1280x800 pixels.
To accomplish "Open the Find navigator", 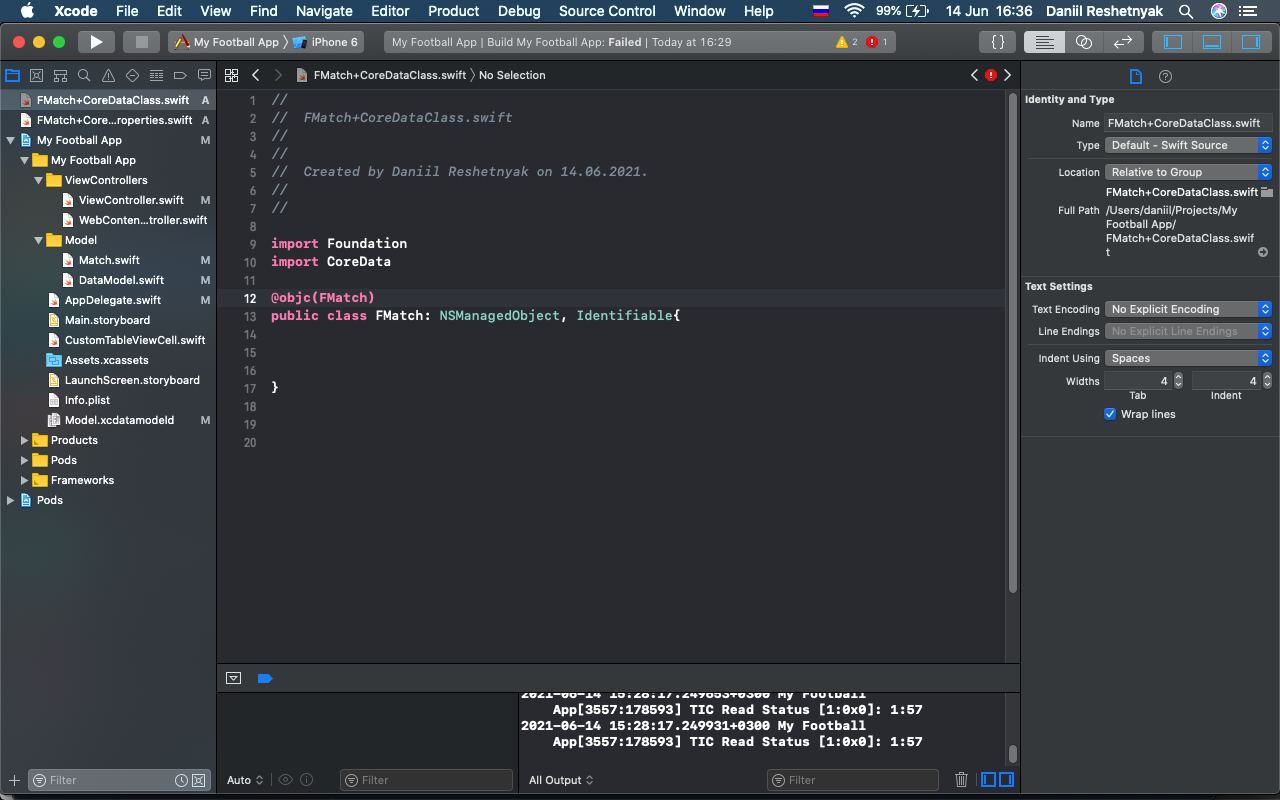I will [85, 75].
